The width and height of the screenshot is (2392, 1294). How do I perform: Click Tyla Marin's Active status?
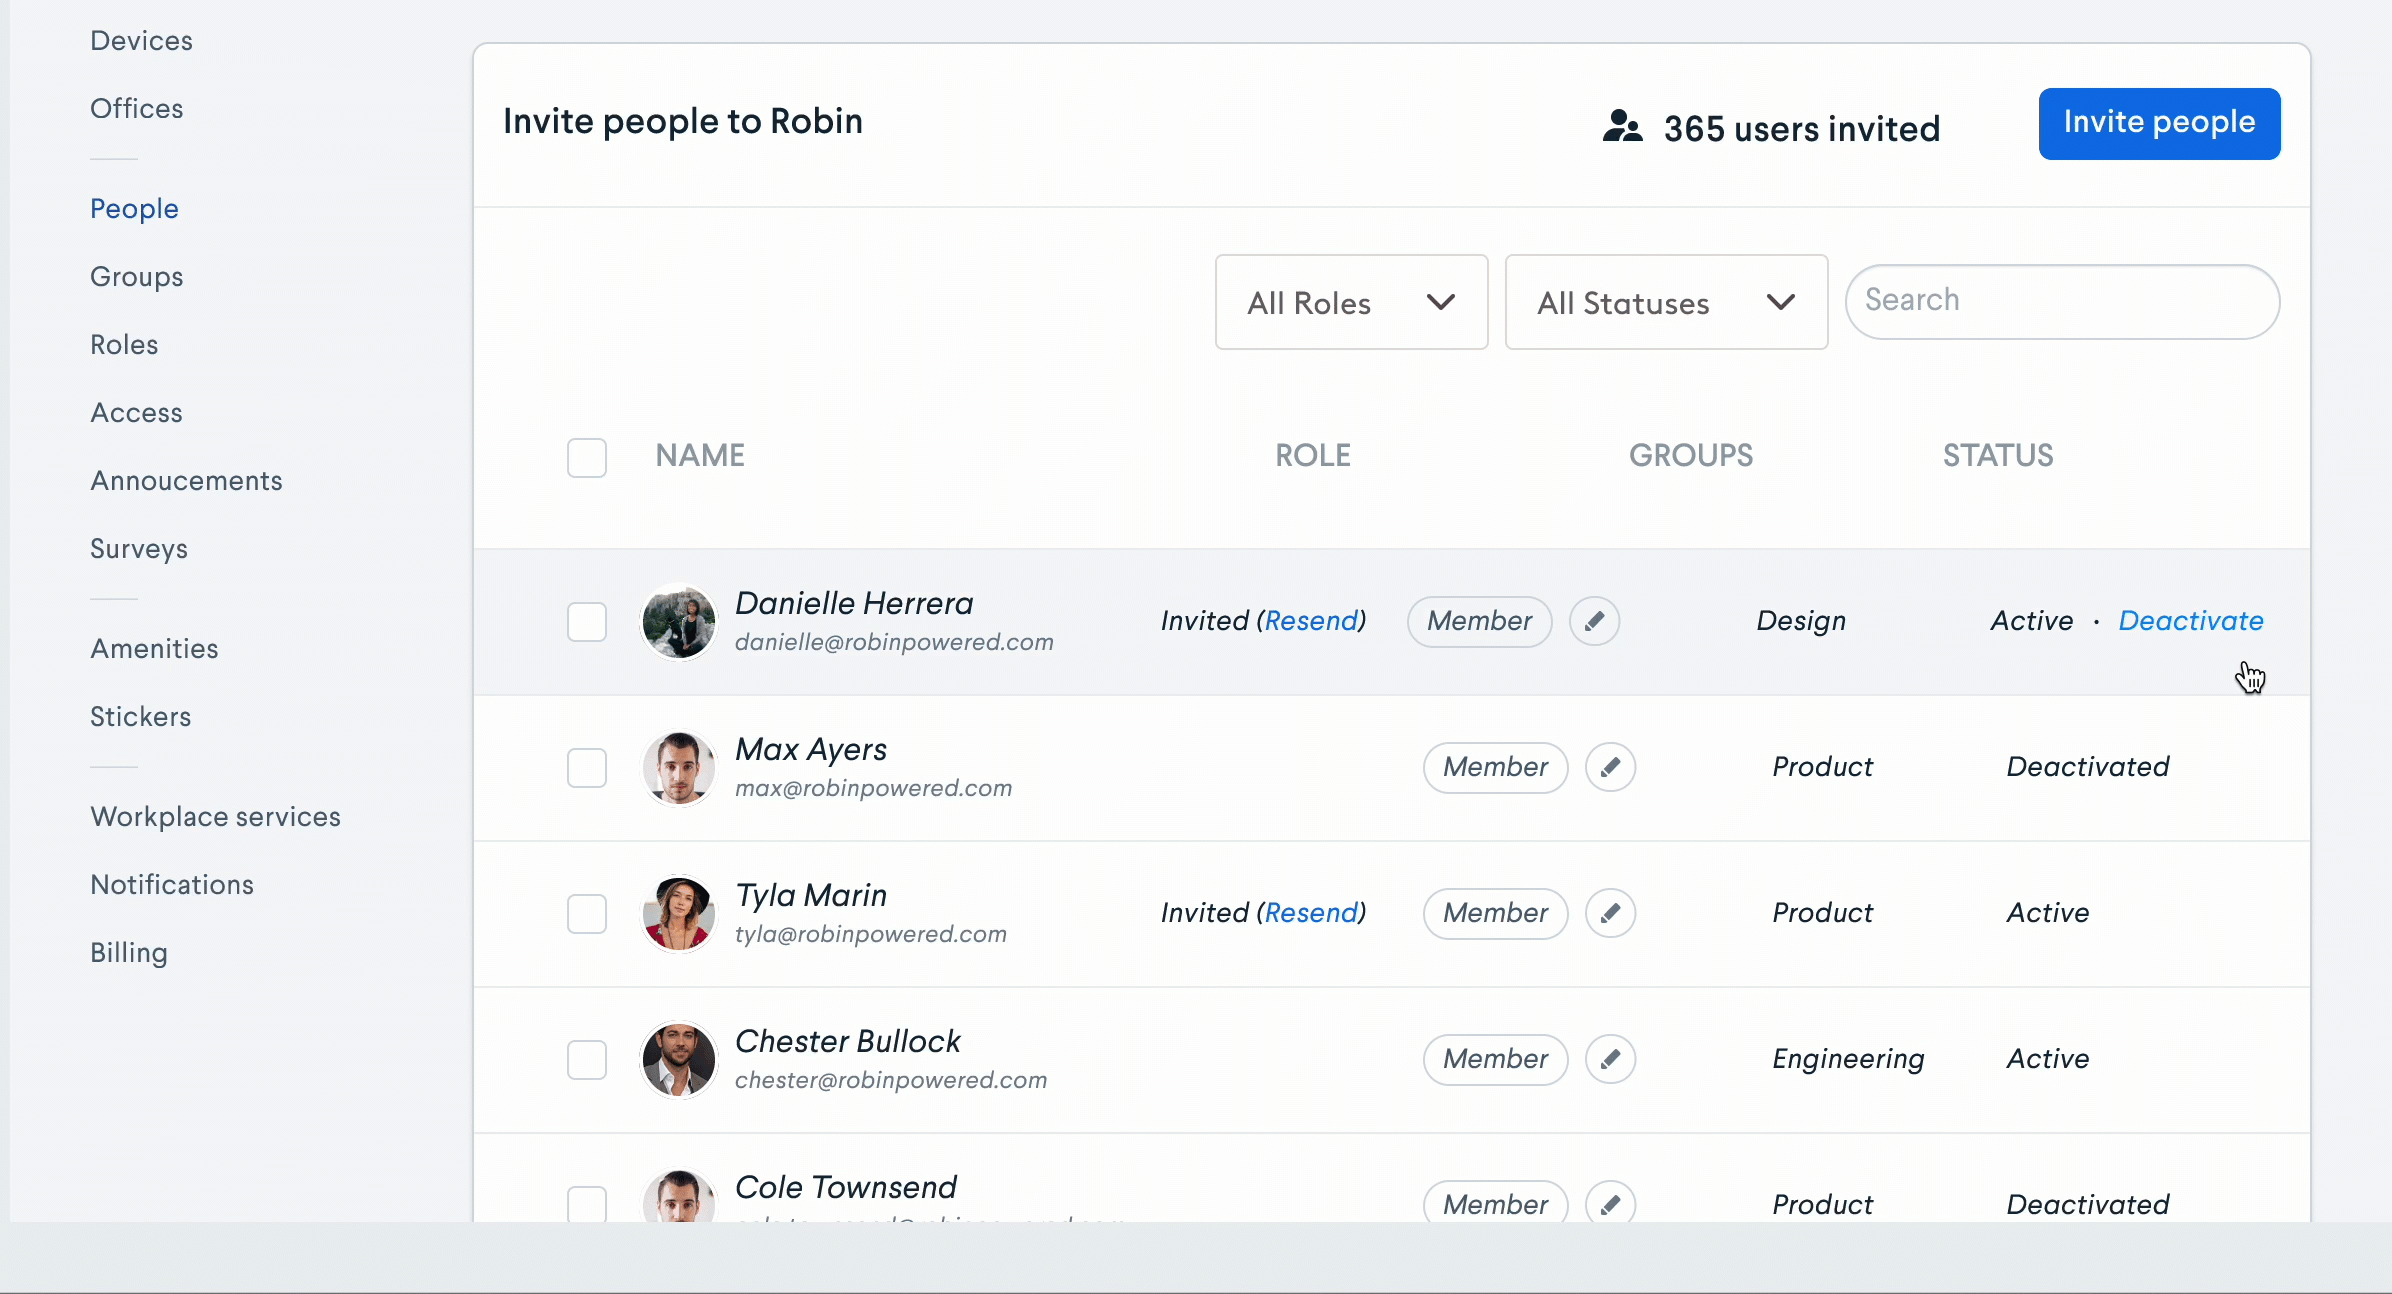point(2048,912)
